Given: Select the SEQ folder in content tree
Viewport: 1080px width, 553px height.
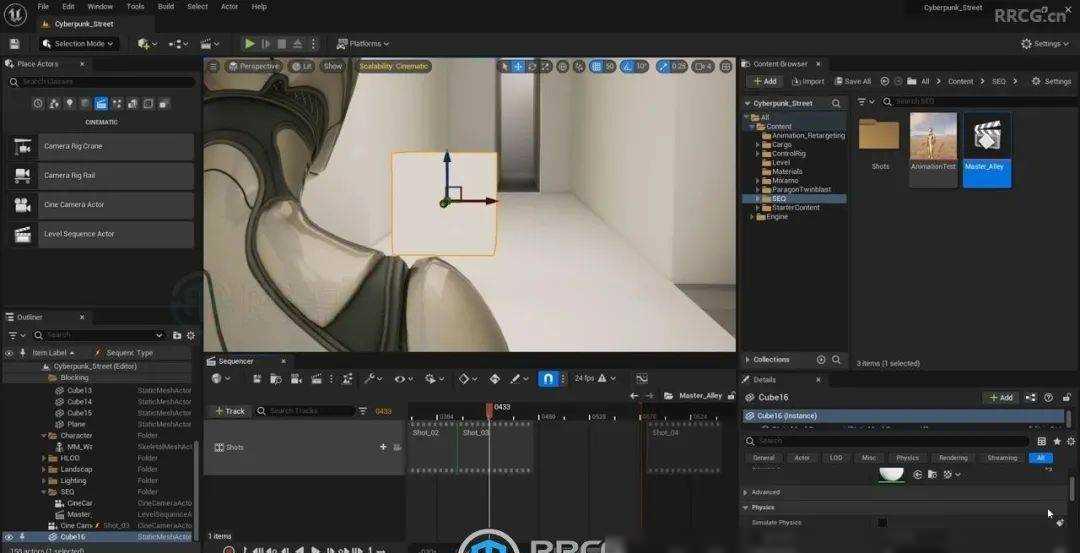Looking at the screenshot, I should [x=779, y=199].
